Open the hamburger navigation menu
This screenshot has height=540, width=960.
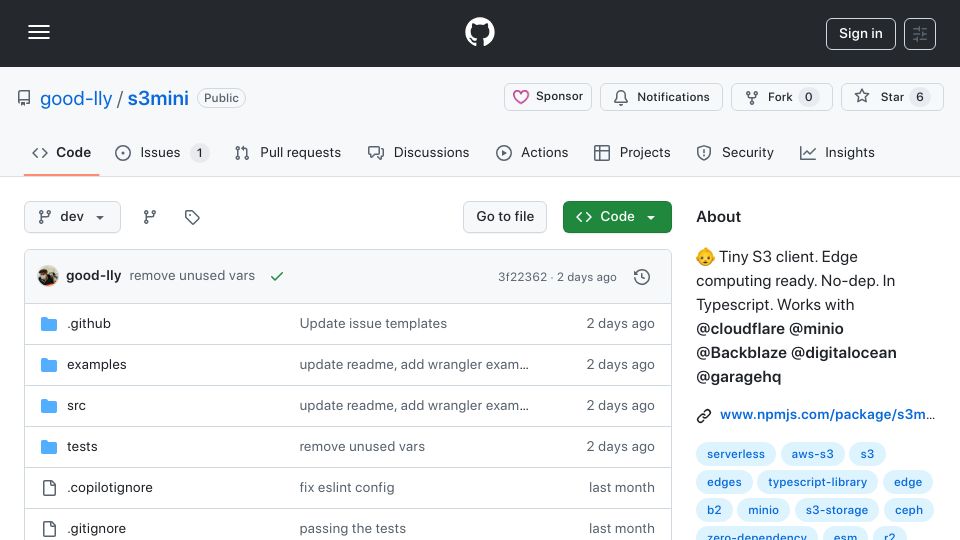(x=39, y=32)
